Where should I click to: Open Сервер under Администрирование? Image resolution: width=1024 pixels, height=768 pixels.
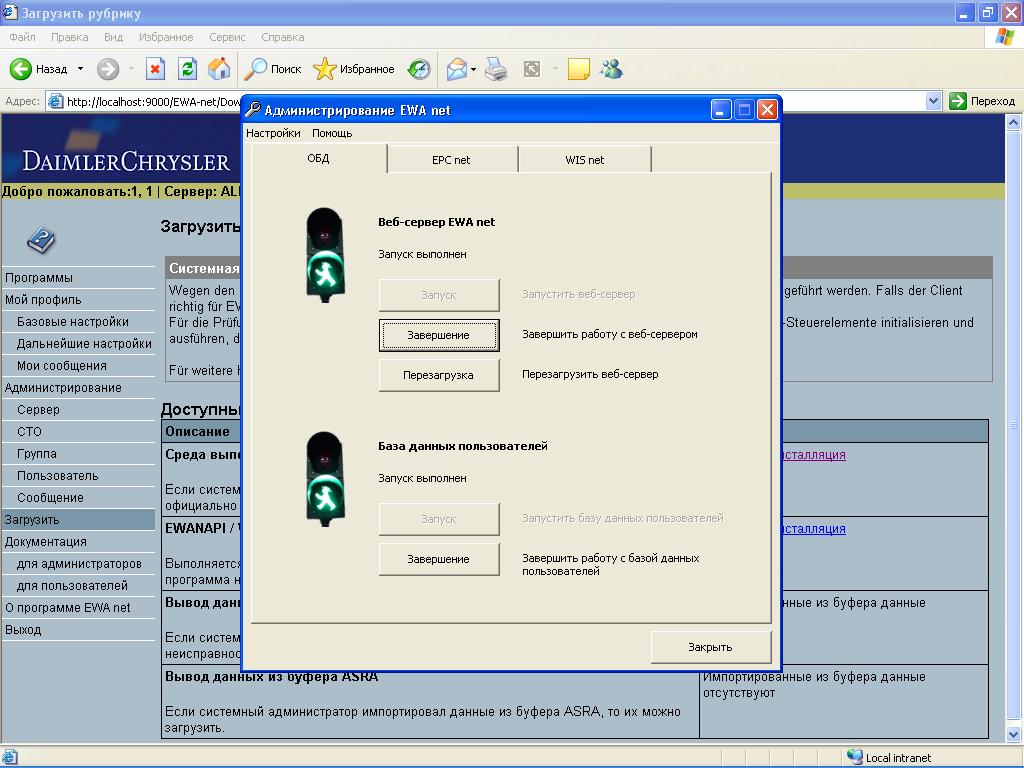39,409
